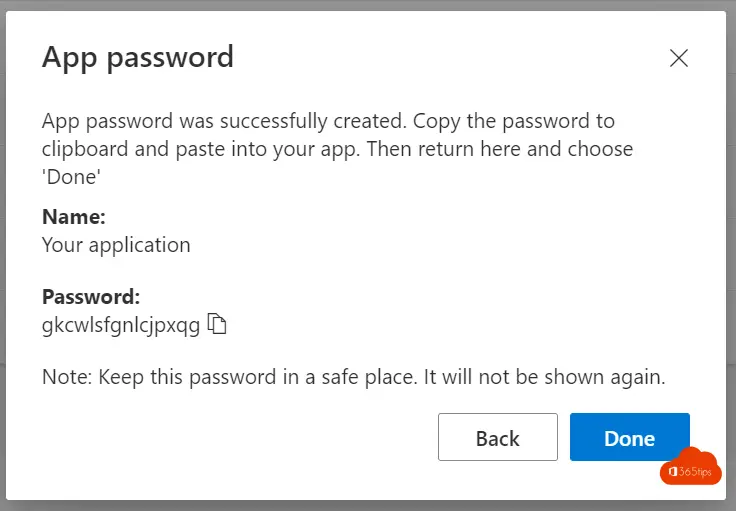This screenshot has height=511, width=736.
Task: Confirm with the blue Done button
Action: [x=629, y=437]
